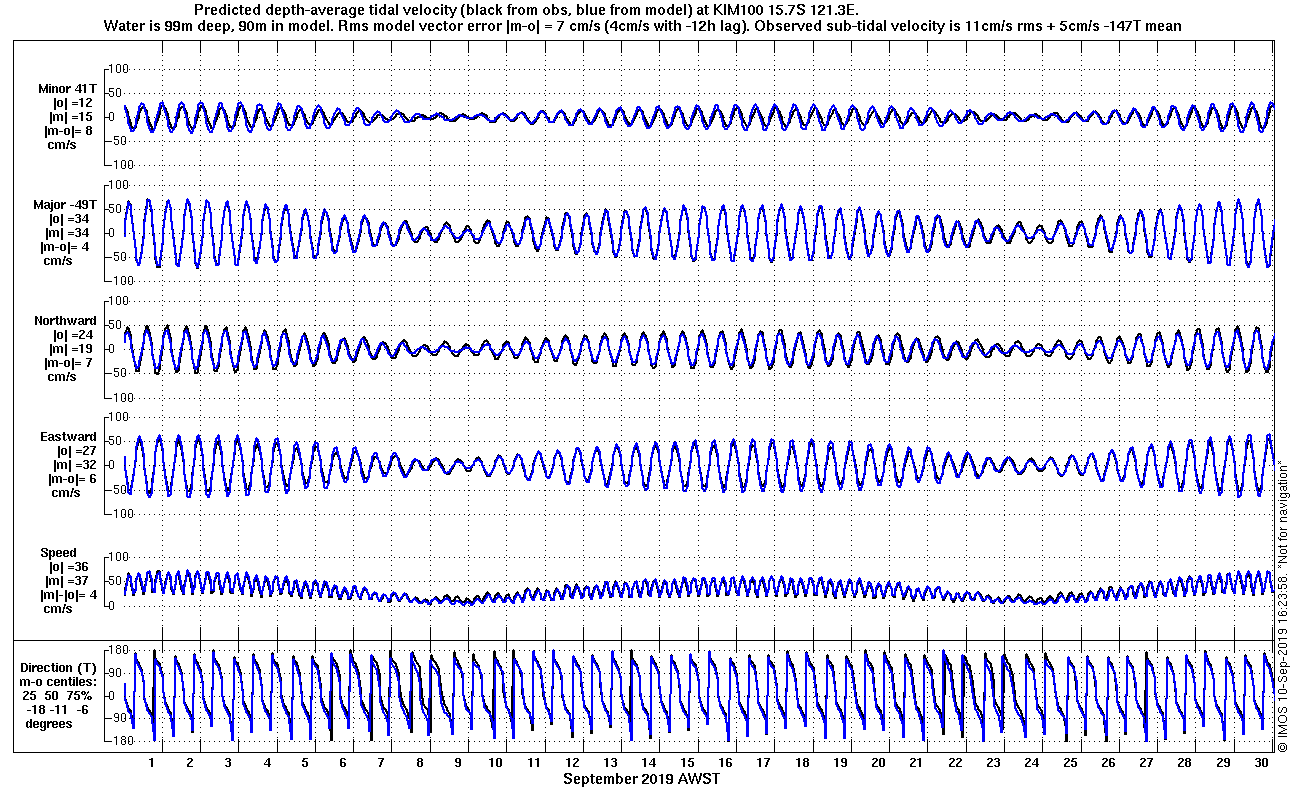Viewport: 1300px width, 800px height.
Task: Click the 'Eastward' panel label
Action: click(68, 437)
